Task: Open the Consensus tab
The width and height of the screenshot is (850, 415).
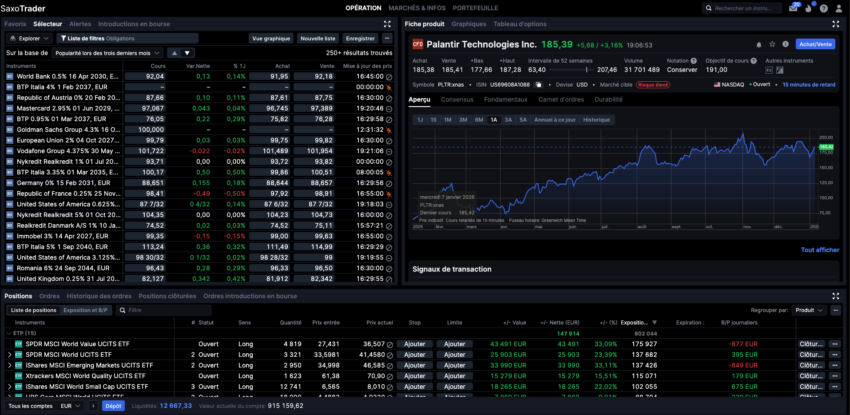Action: 457,100
